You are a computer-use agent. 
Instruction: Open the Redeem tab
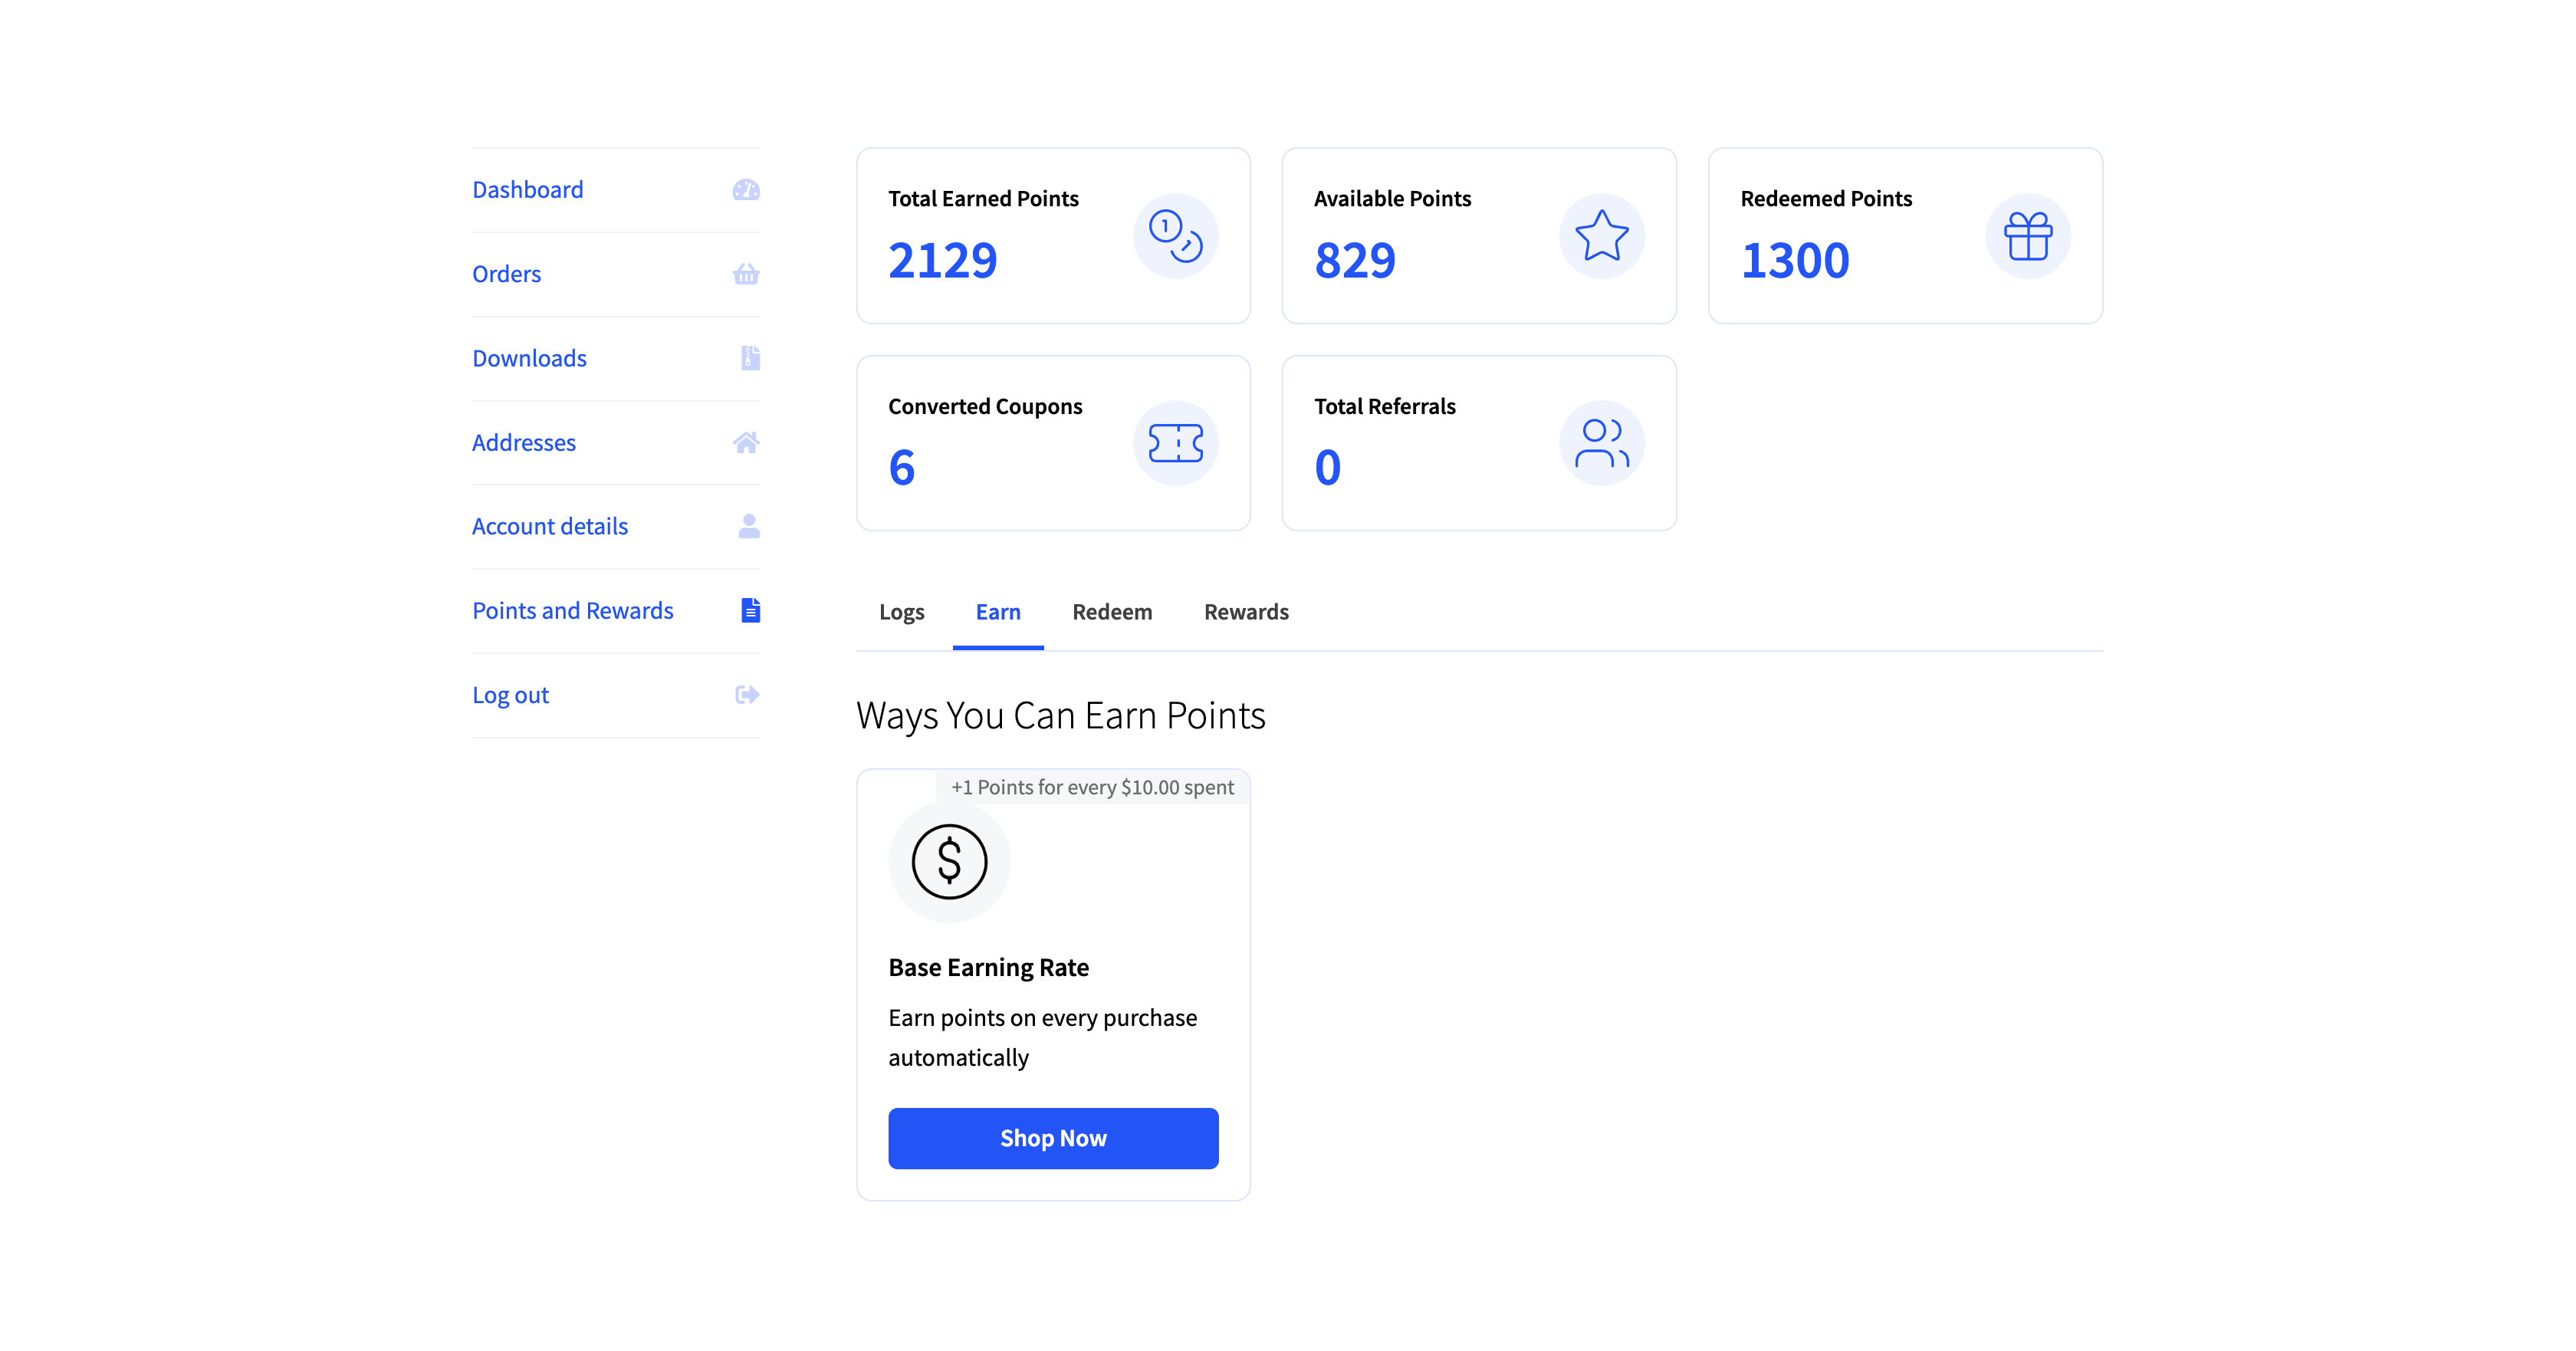click(1112, 612)
